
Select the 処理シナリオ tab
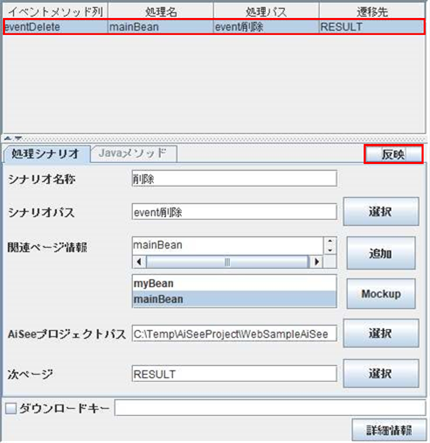[46, 154]
